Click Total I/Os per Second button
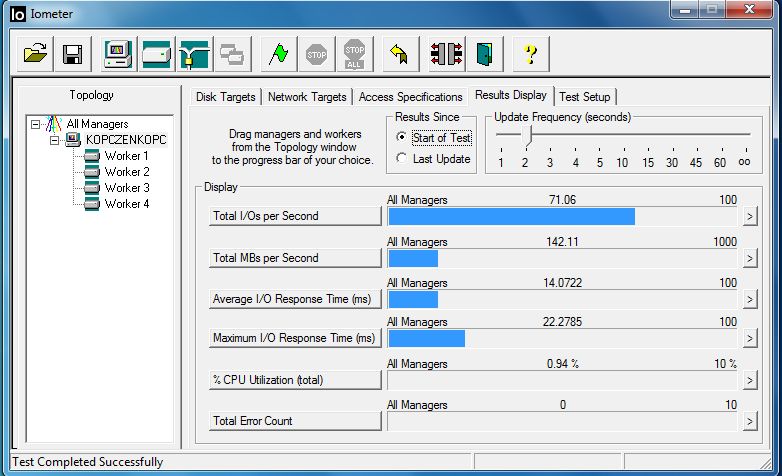 (295, 216)
